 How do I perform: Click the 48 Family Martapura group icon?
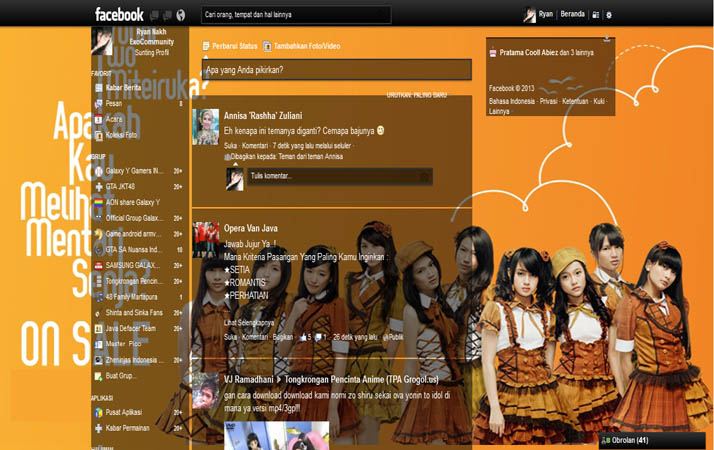(99, 297)
